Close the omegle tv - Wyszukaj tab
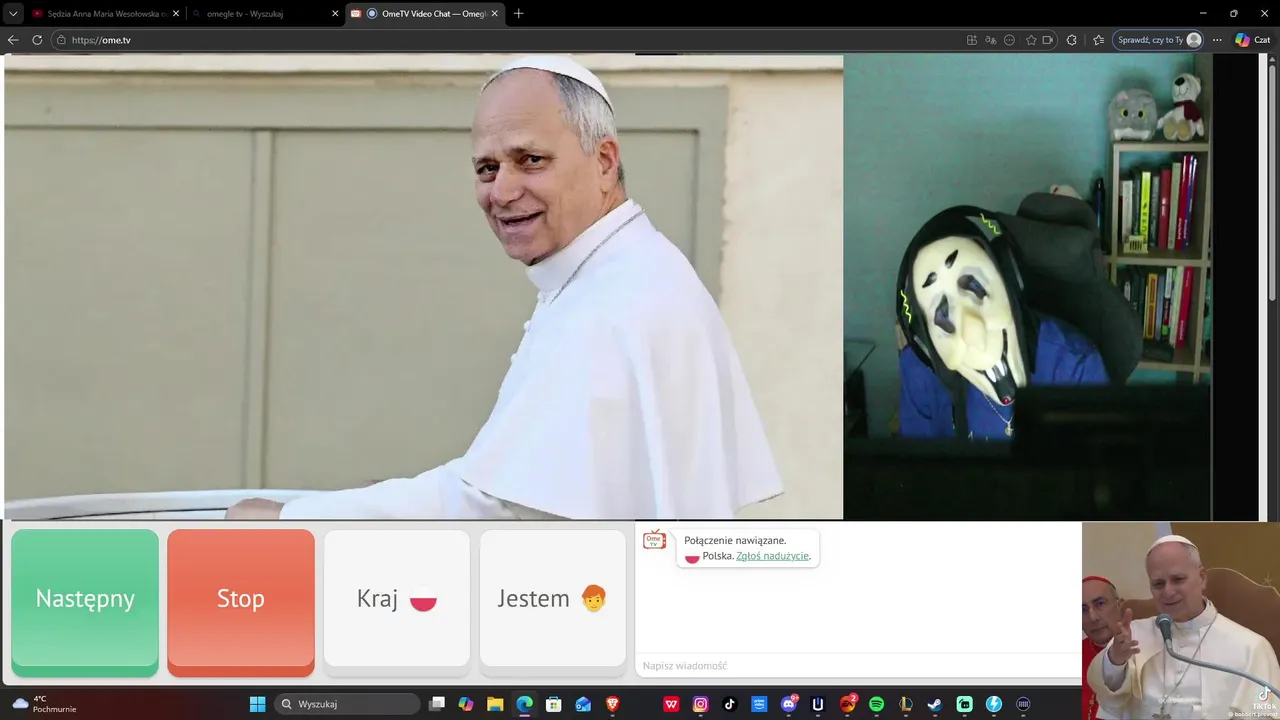Image resolution: width=1280 pixels, height=720 pixels. coord(335,14)
